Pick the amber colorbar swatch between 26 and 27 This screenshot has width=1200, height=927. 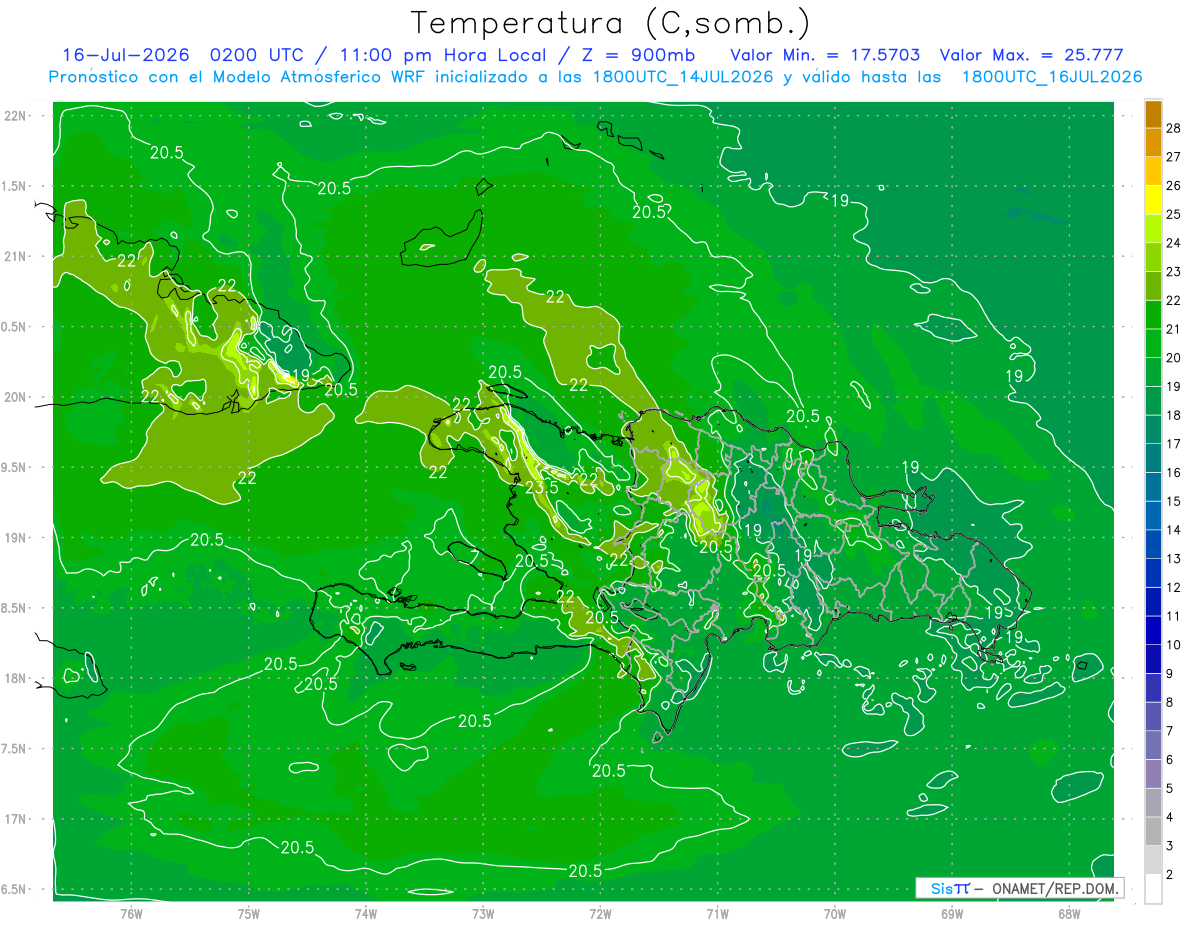click(1153, 171)
